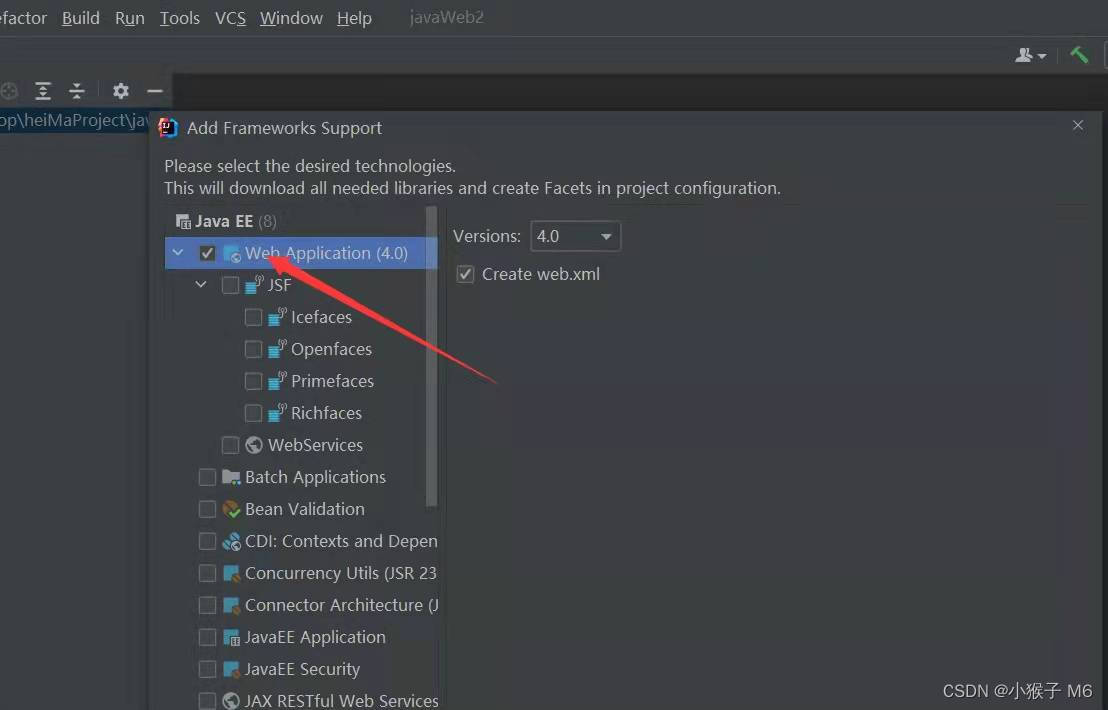The width and height of the screenshot is (1108, 710).
Task: Click the frameworks list vertical scrollbar
Action: point(432,357)
